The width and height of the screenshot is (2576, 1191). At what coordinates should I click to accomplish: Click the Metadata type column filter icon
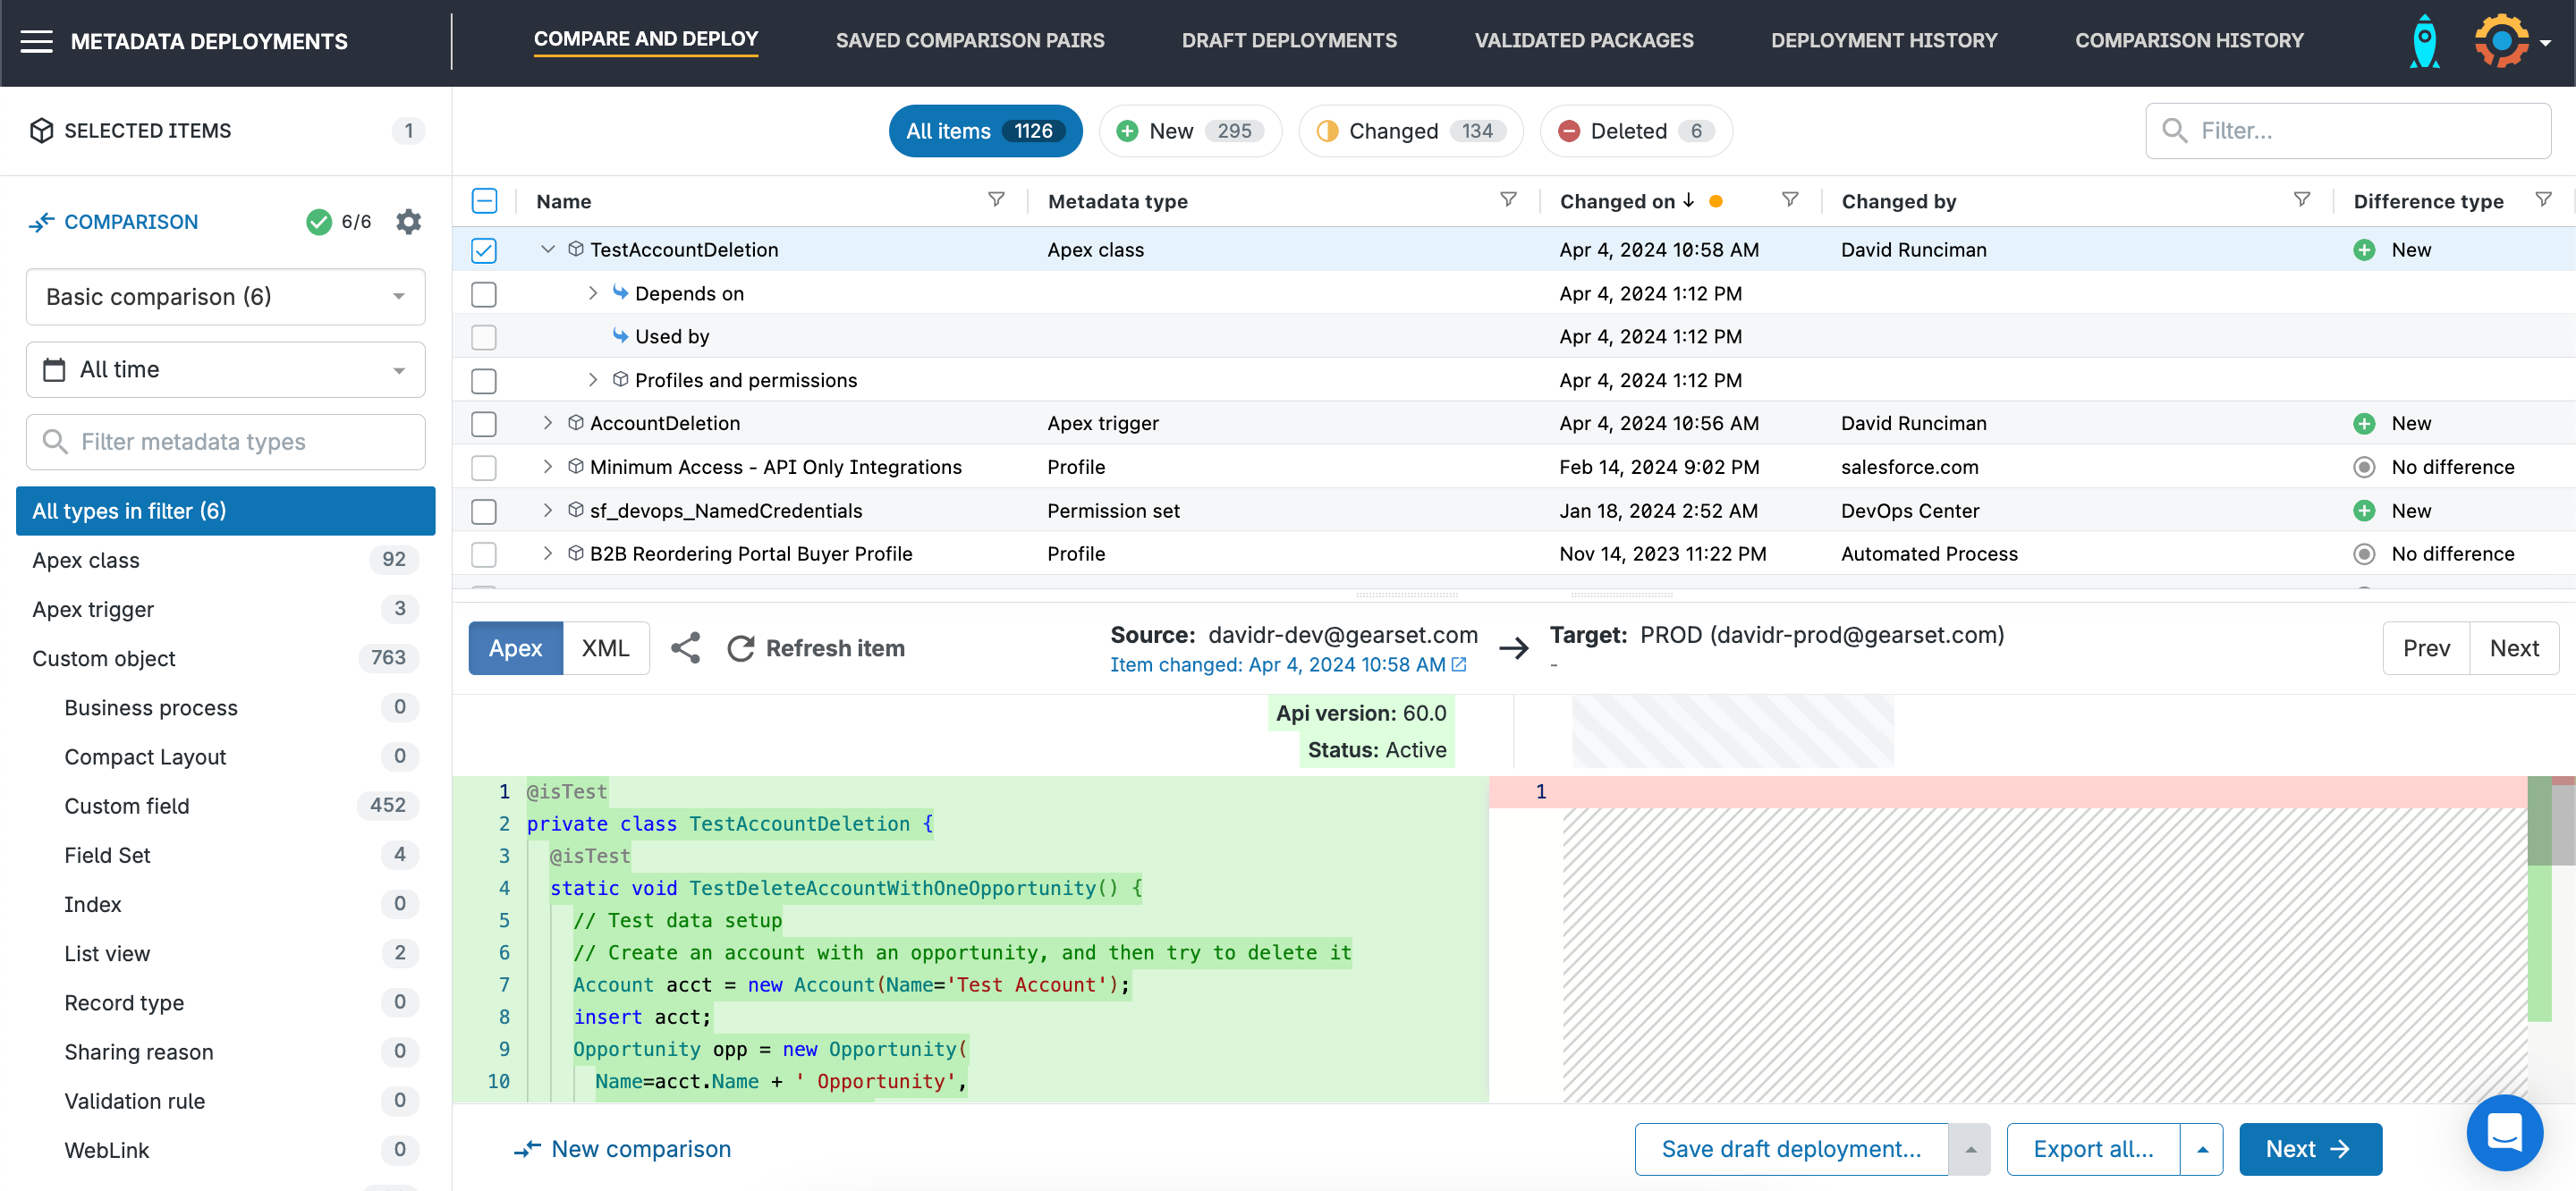[1508, 200]
